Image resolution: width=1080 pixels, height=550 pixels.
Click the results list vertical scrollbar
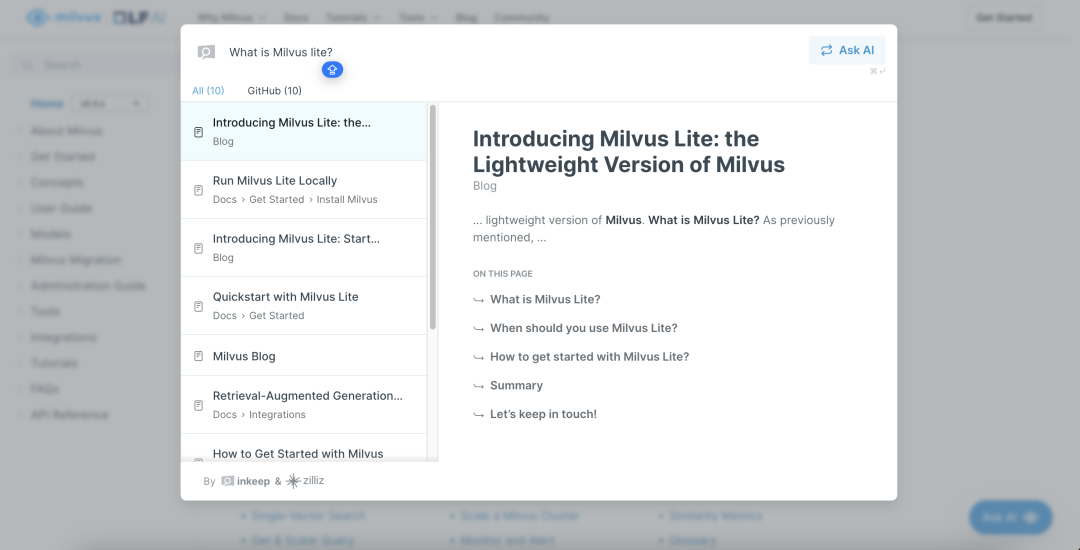(x=433, y=217)
